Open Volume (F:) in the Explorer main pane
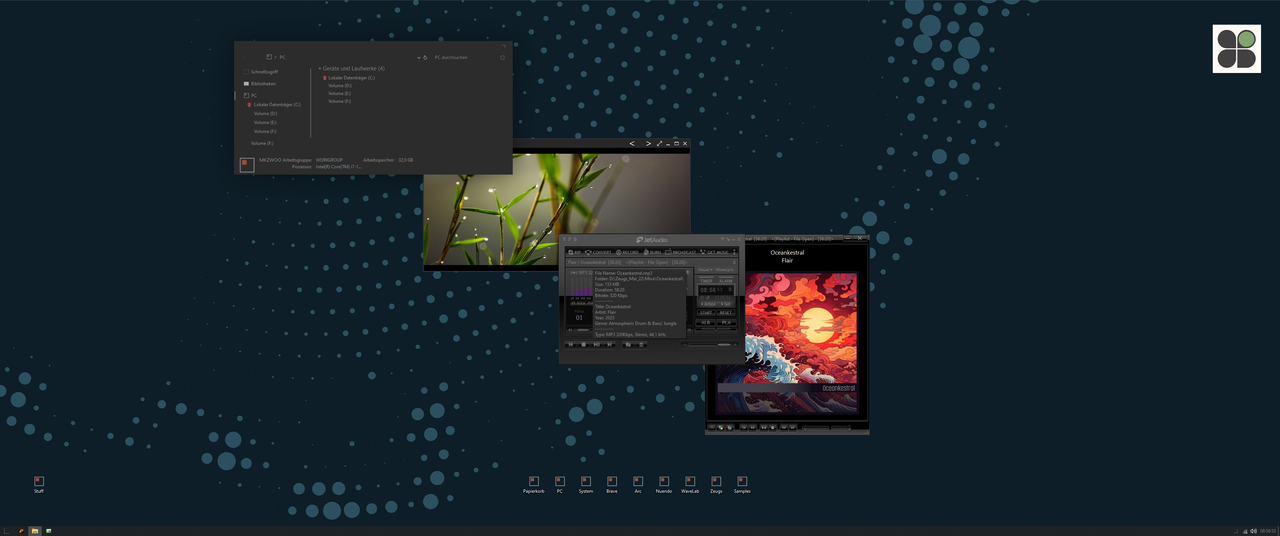The height and width of the screenshot is (536, 1280). [x=340, y=101]
